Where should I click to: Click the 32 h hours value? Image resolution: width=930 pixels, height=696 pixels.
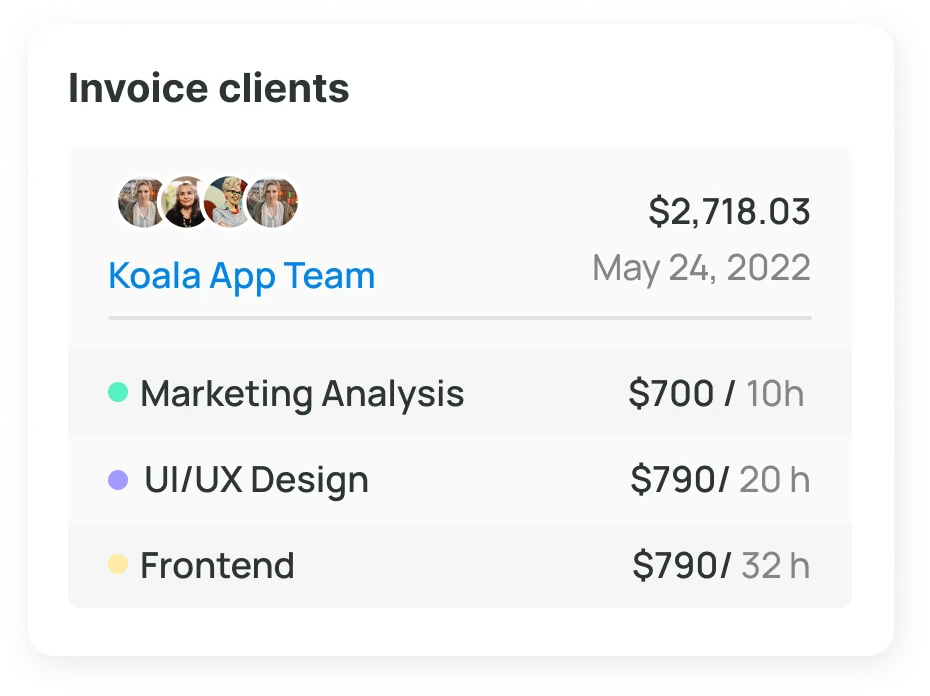tap(776, 565)
